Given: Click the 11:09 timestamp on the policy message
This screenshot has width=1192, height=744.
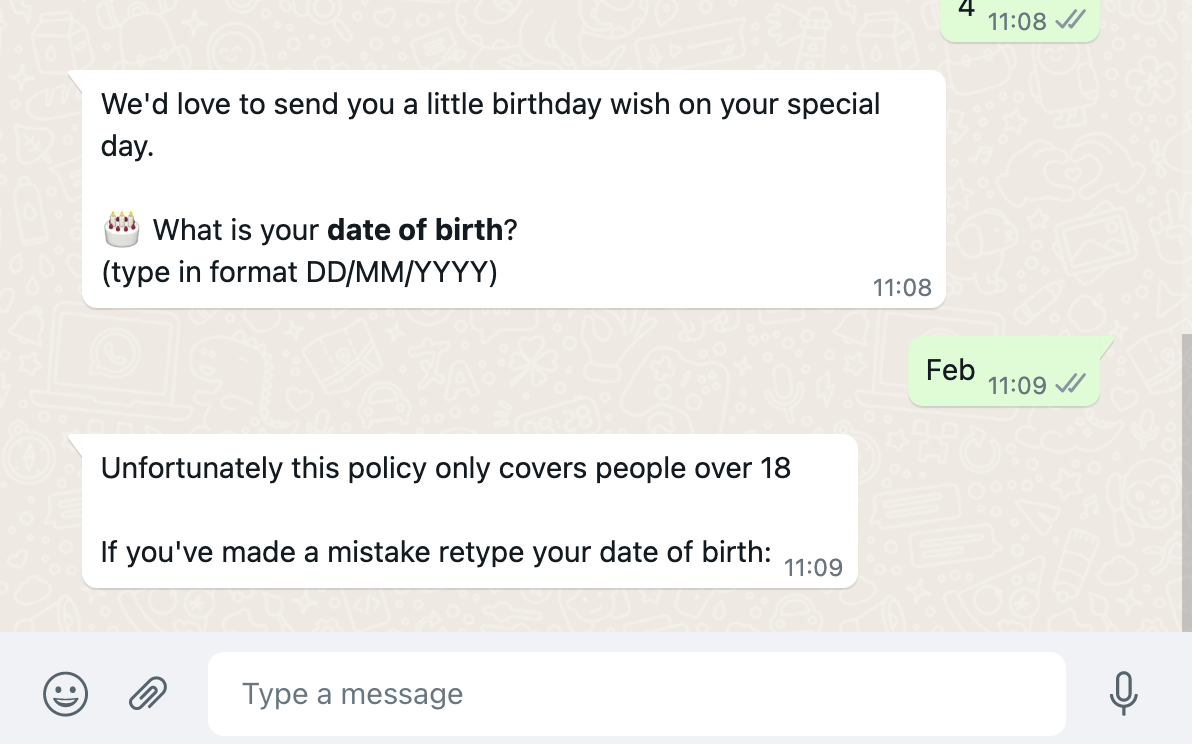Looking at the screenshot, I should (813, 568).
